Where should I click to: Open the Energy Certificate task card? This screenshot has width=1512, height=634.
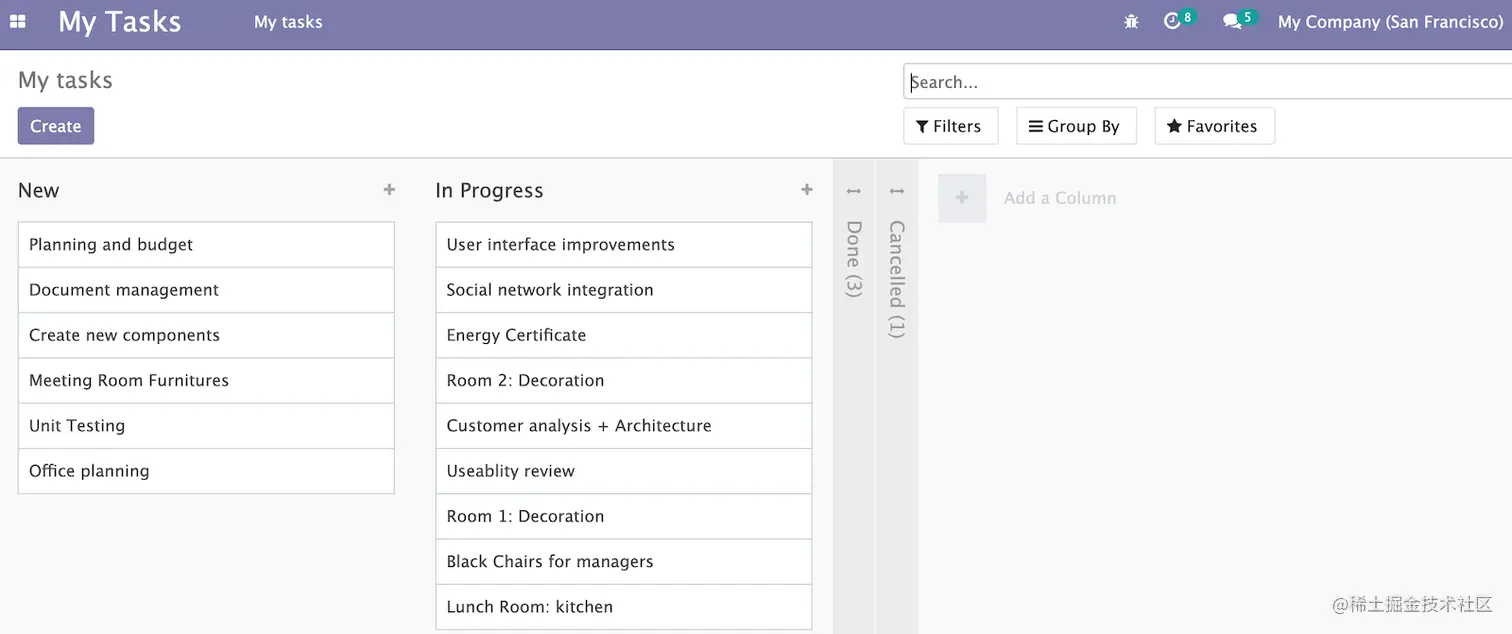click(624, 335)
